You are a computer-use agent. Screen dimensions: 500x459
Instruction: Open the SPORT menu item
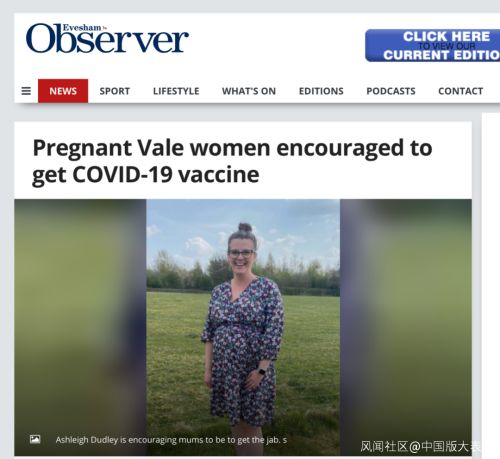click(x=115, y=91)
